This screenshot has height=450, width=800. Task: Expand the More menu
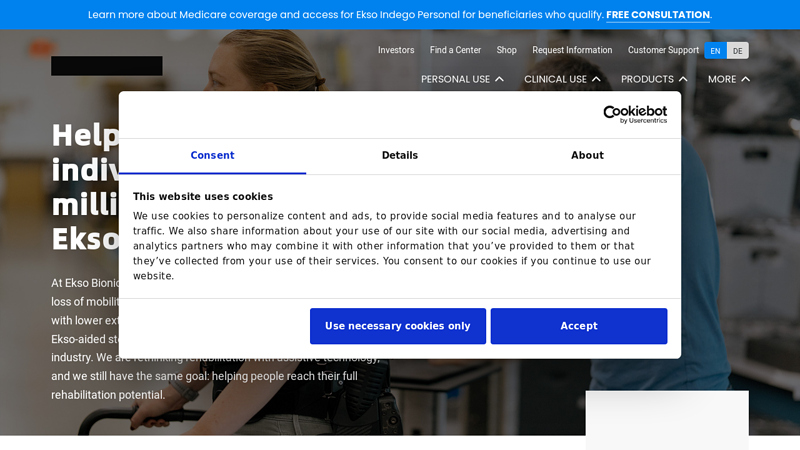click(728, 79)
